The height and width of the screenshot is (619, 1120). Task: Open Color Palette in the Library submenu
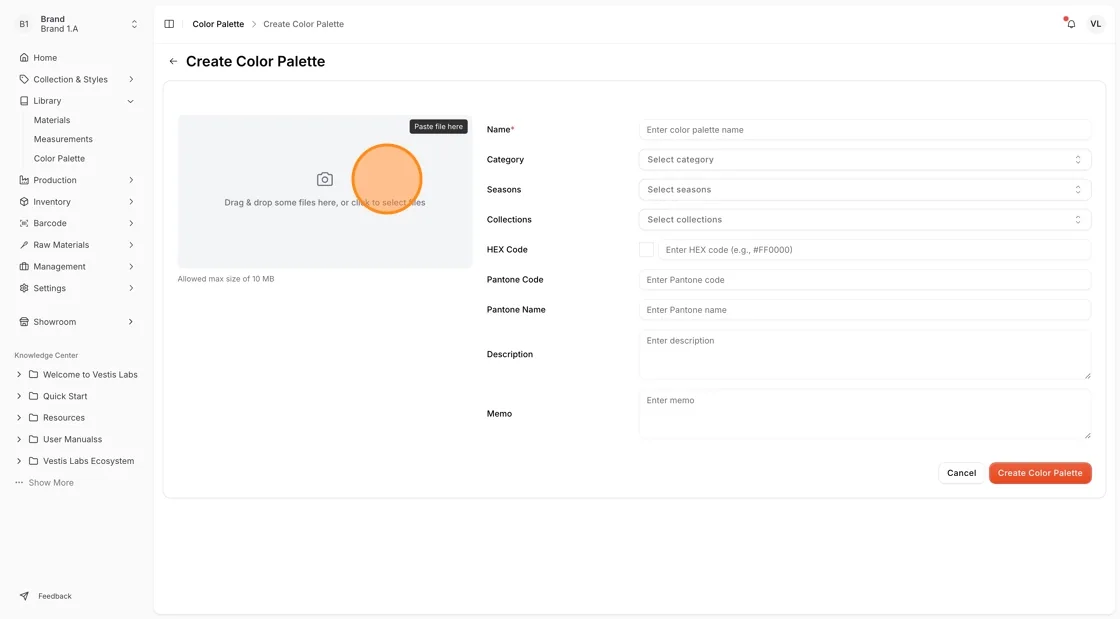point(59,158)
